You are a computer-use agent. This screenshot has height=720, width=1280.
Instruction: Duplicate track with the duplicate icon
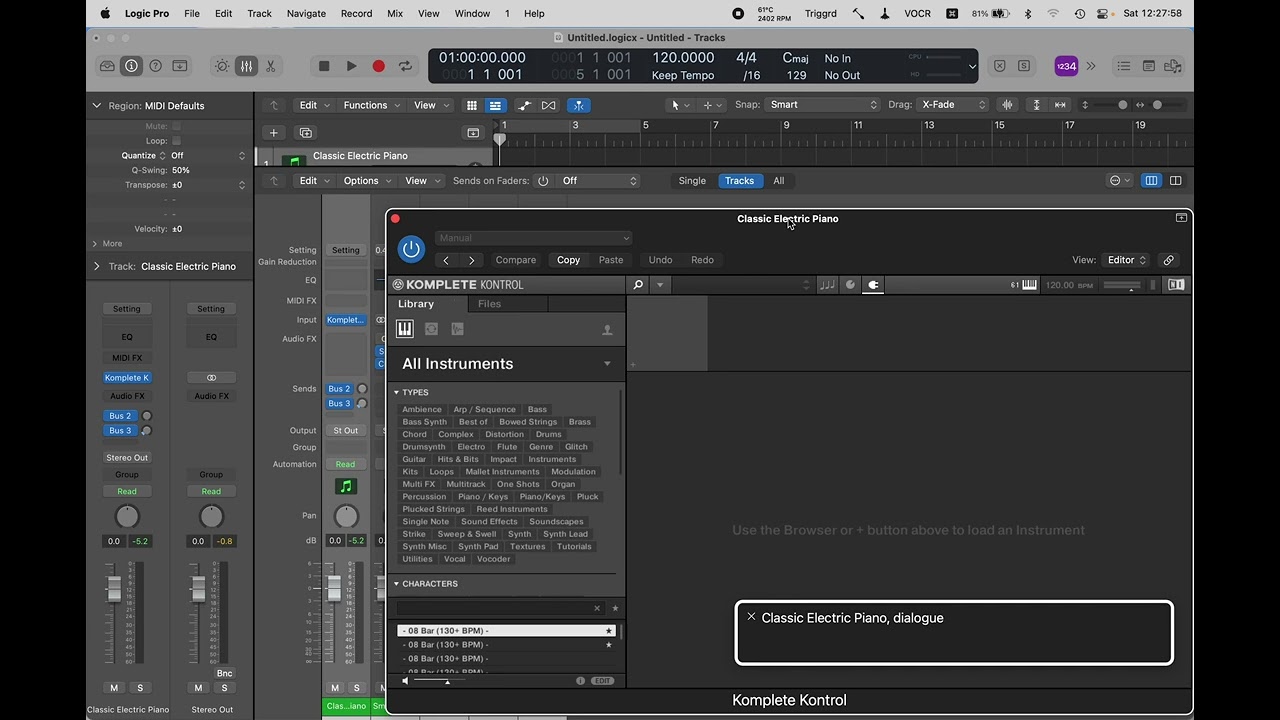coord(306,133)
